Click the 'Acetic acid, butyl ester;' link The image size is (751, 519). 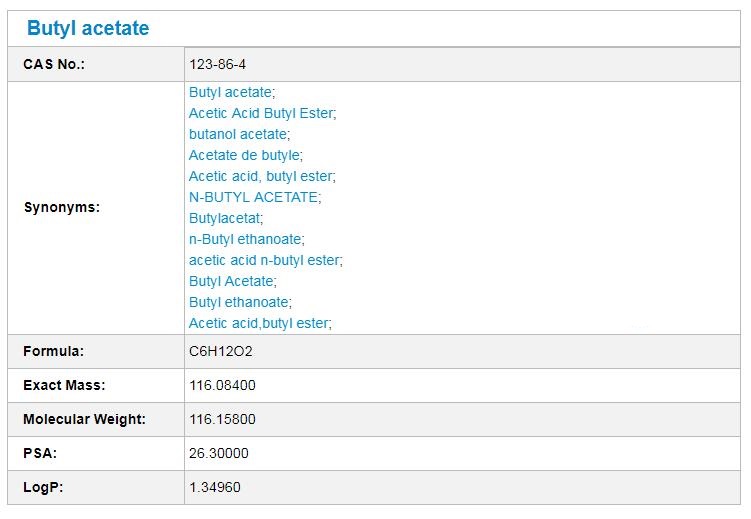[x=262, y=176]
